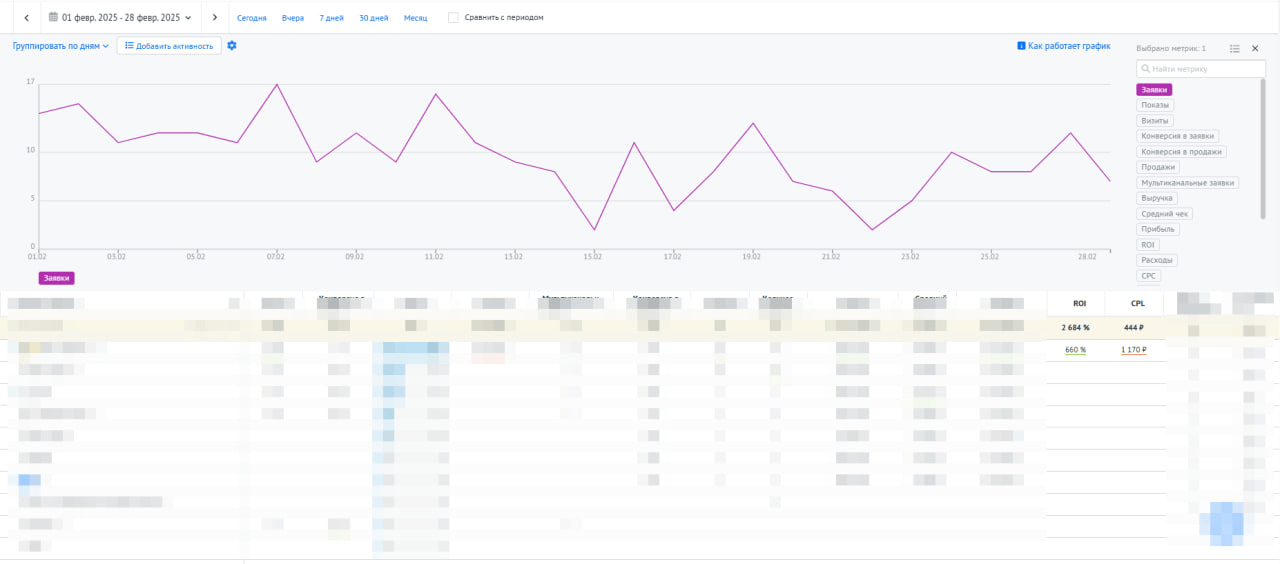Sort by the CPL column header

tap(1137, 303)
